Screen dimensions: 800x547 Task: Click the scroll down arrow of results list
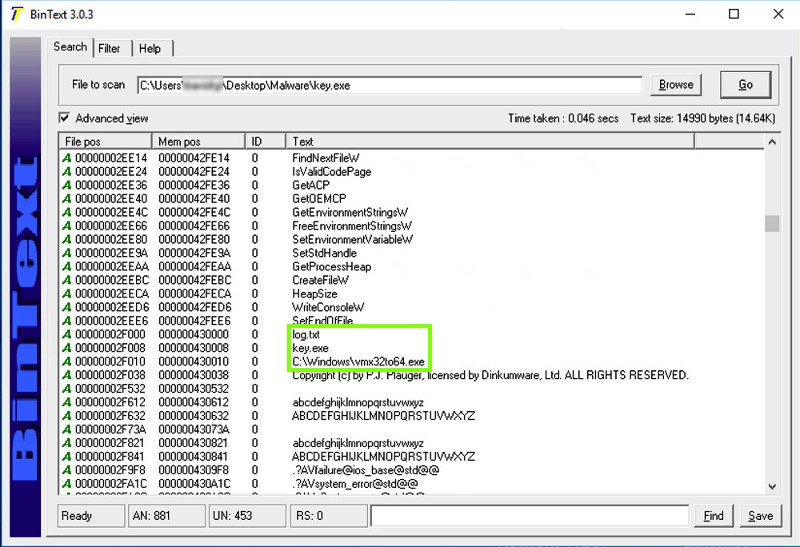tap(771, 485)
